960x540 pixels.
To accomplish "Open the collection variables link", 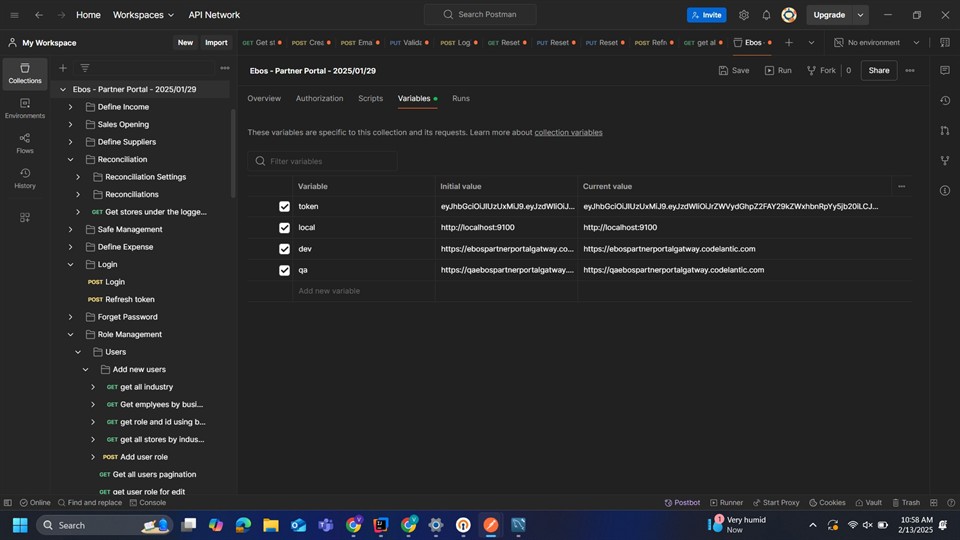I will (x=568, y=132).
